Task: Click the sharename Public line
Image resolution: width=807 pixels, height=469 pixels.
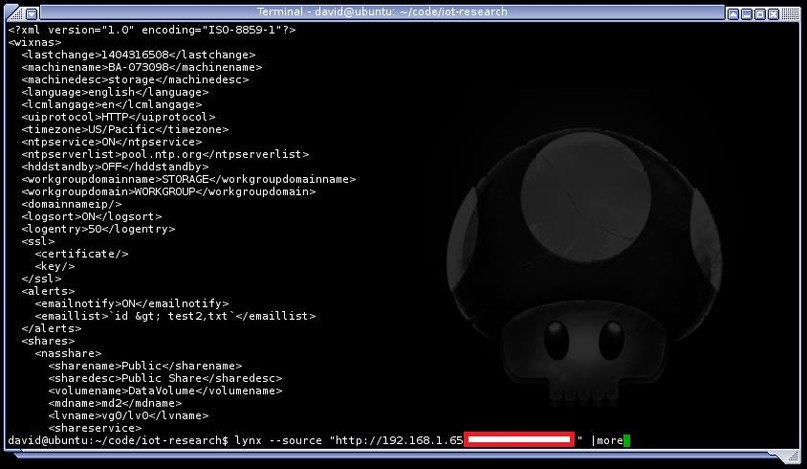Action: coord(145,366)
